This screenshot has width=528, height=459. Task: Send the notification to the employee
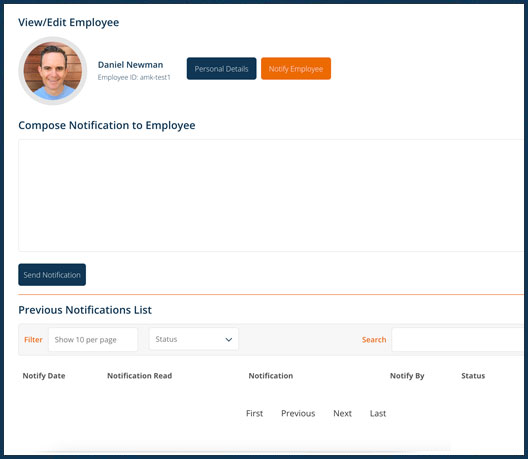52,274
